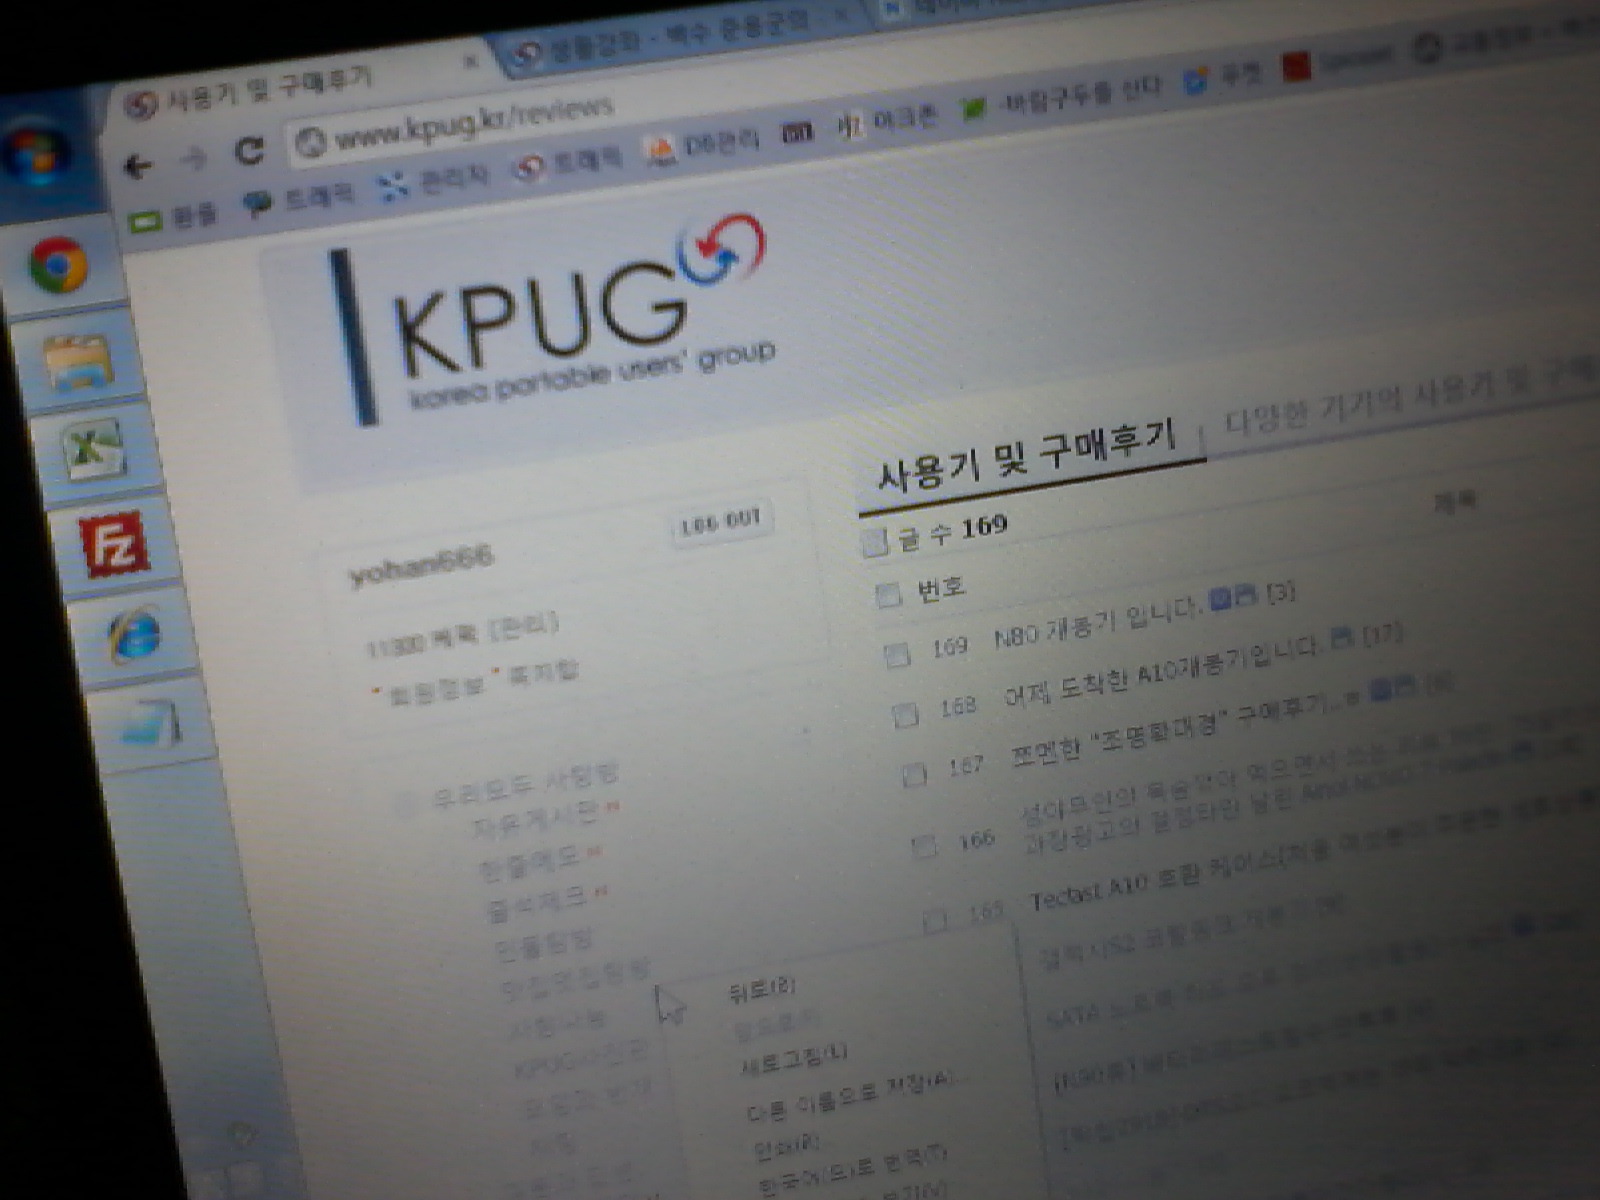Check the box for post 168

(905, 715)
